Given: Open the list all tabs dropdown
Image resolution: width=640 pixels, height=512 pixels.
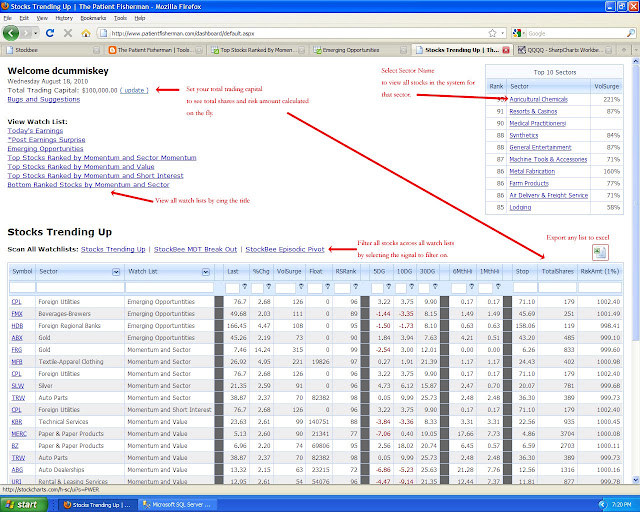Looking at the screenshot, I should coord(635,50).
